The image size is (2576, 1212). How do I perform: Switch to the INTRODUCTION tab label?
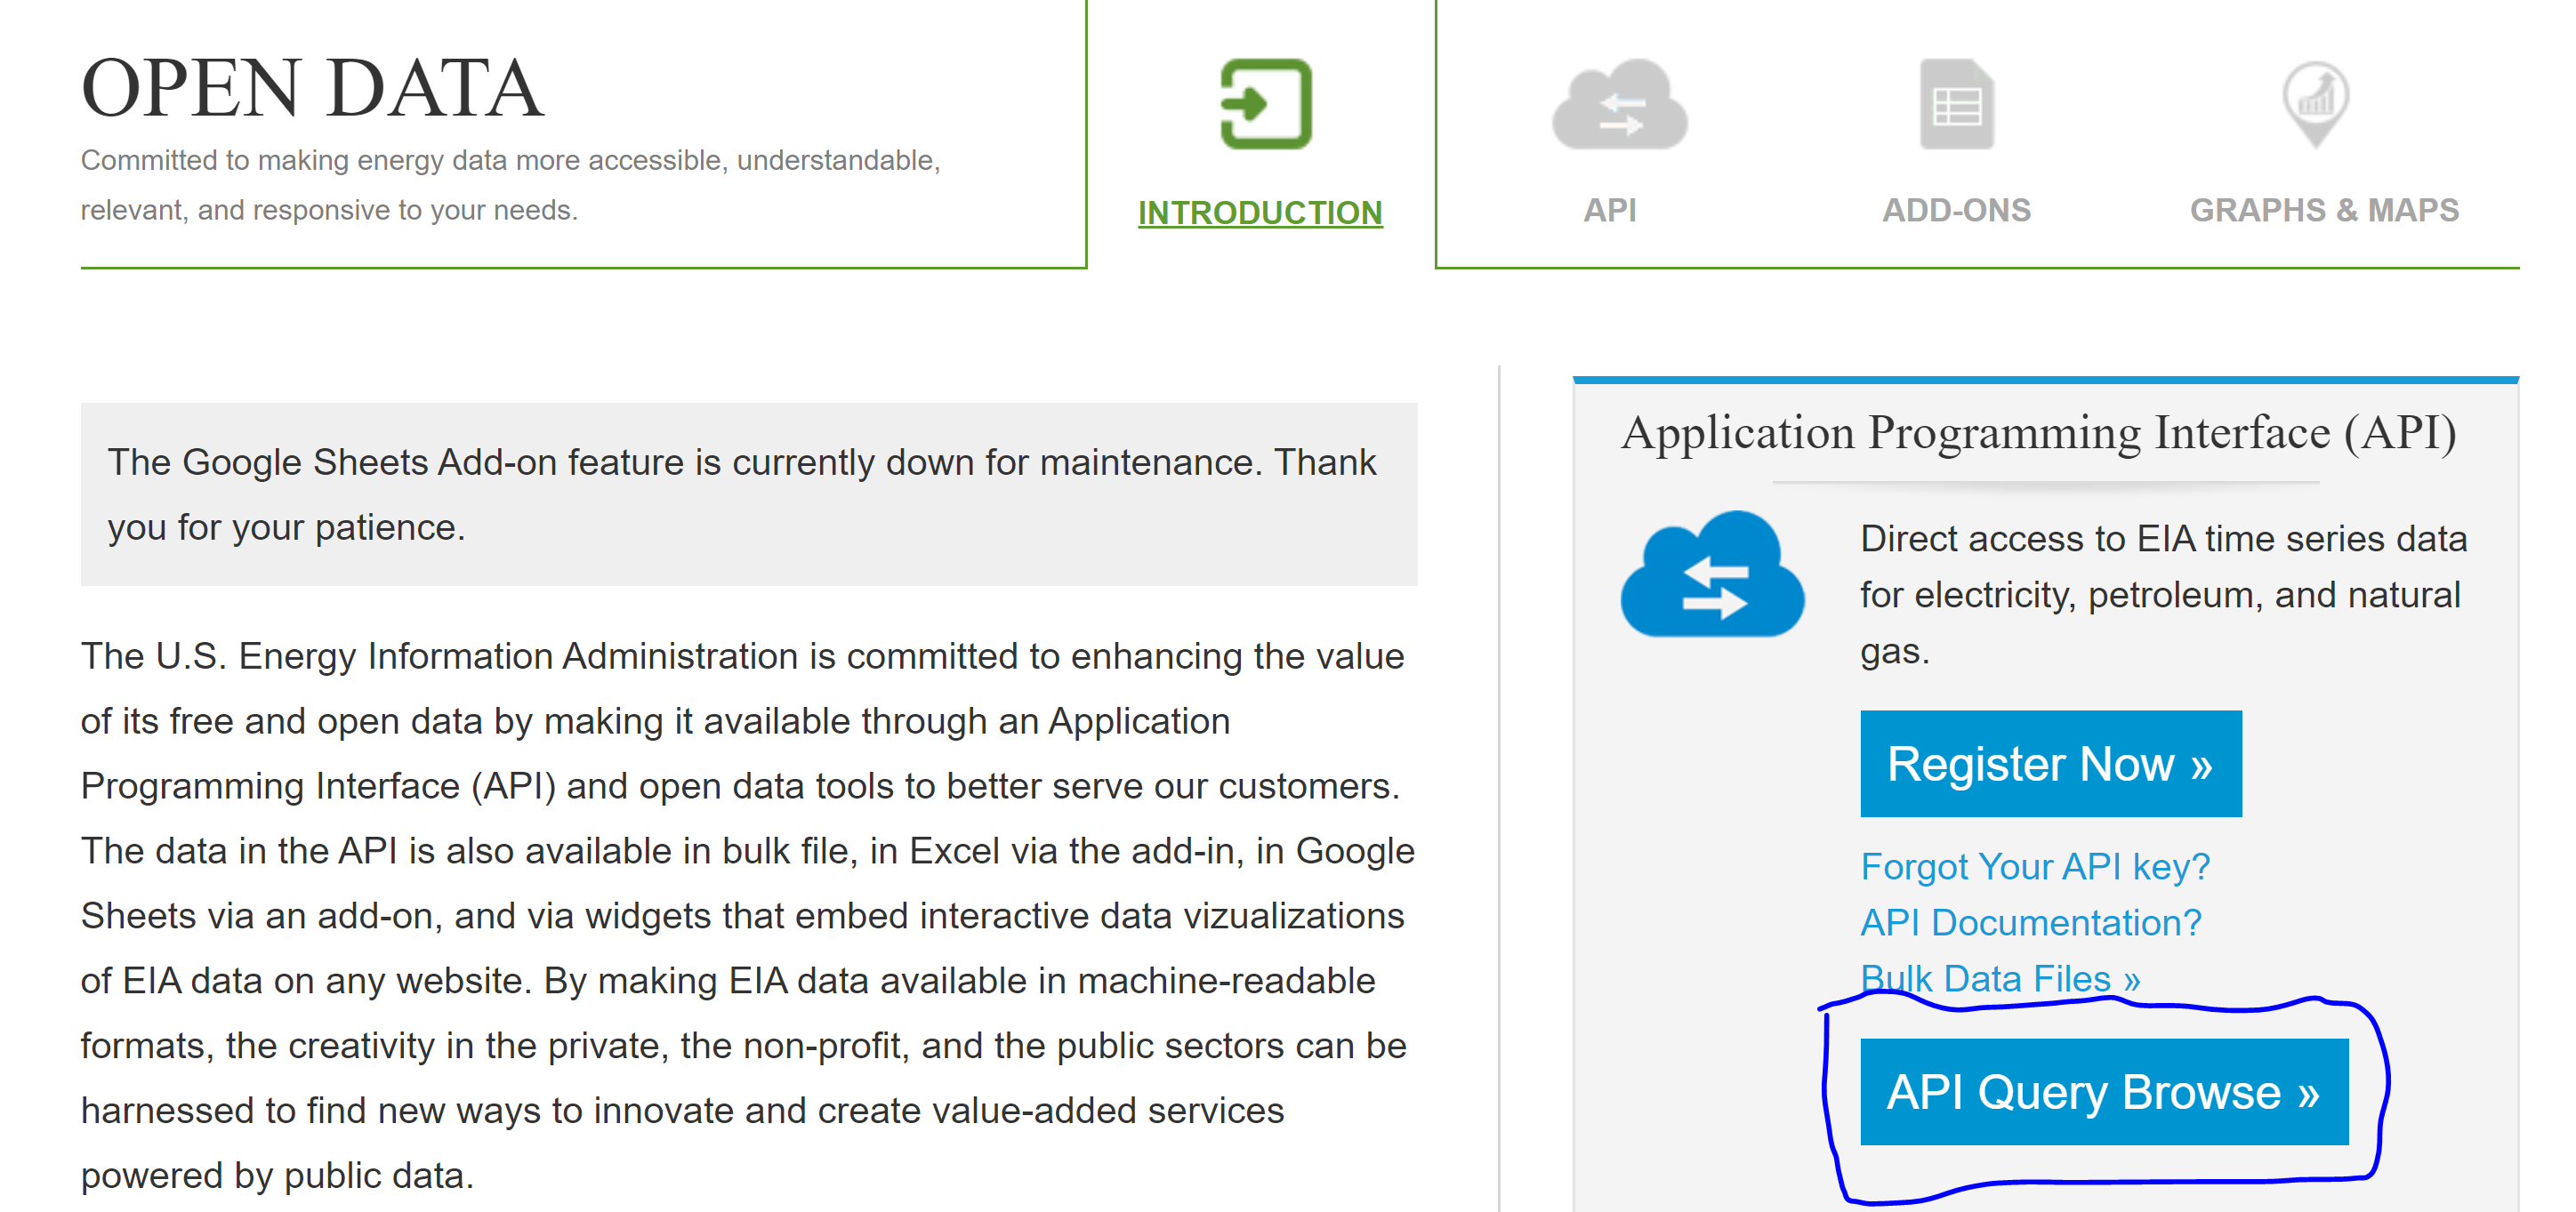coord(1260,212)
